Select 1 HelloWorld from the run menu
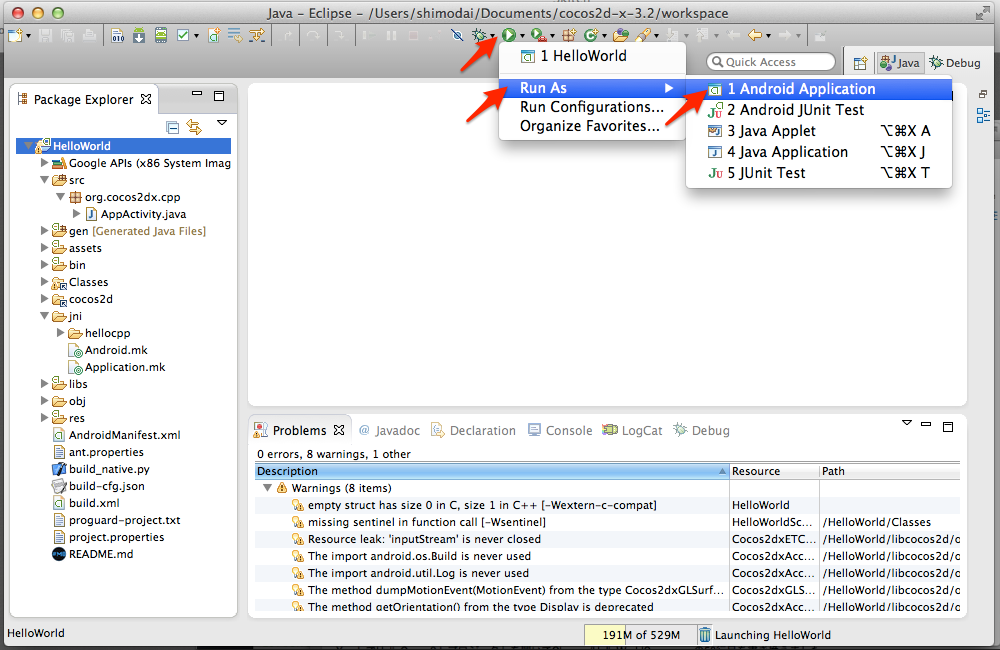 pyautogui.click(x=592, y=56)
